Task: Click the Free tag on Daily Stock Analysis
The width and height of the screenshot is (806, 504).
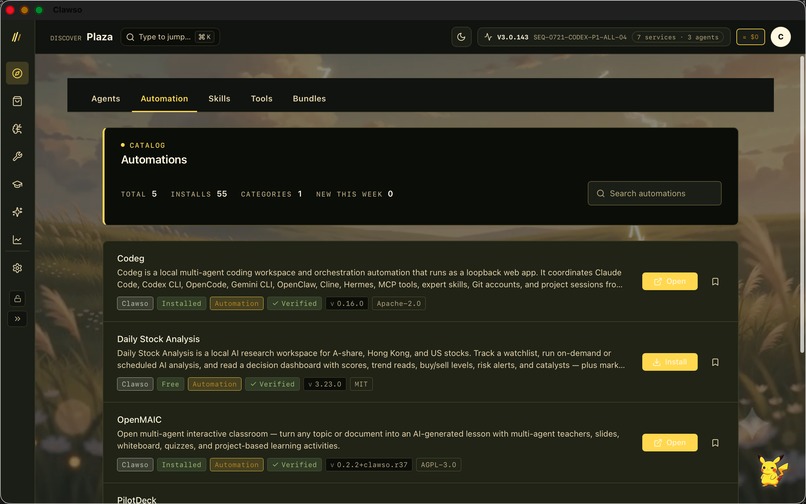Action: [x=170, y=384]
